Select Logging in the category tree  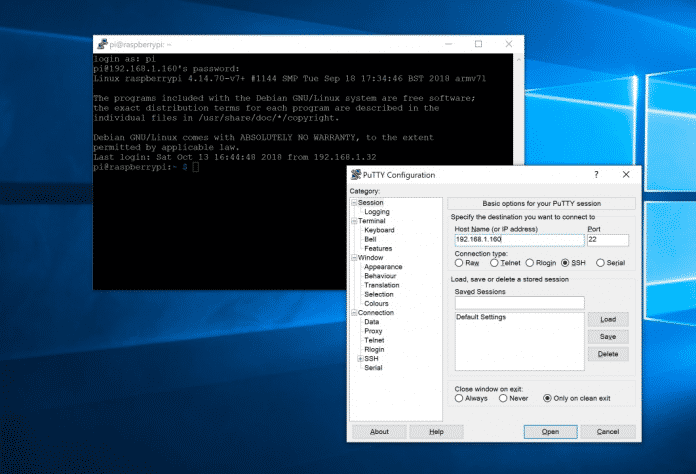pyautogui.click(x=377, y=212)
